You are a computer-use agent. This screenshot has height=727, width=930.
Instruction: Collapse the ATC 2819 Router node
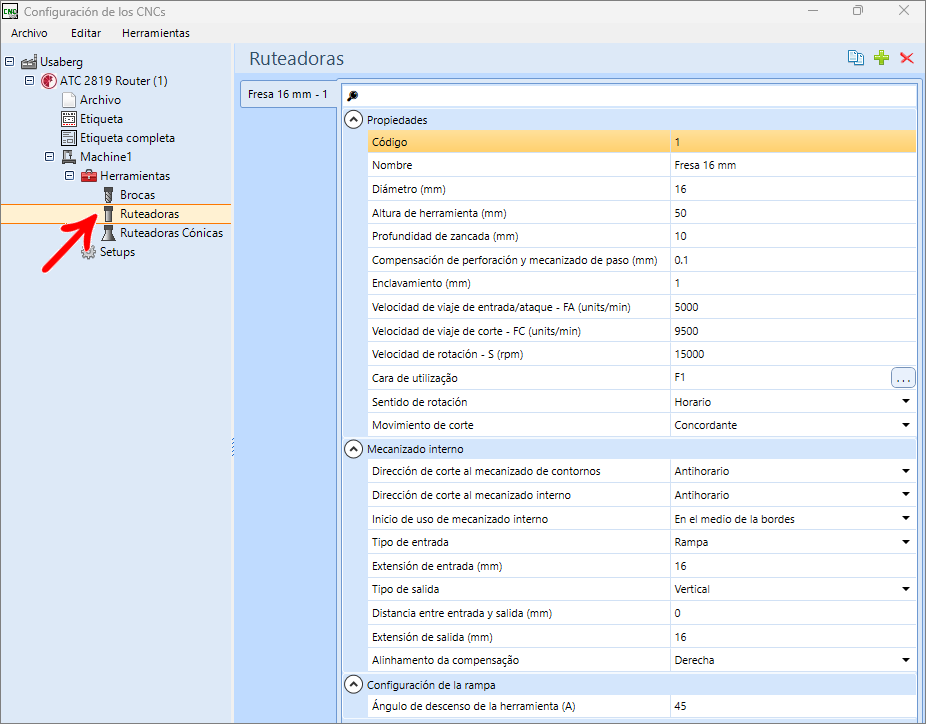click(x=29, y=81)
